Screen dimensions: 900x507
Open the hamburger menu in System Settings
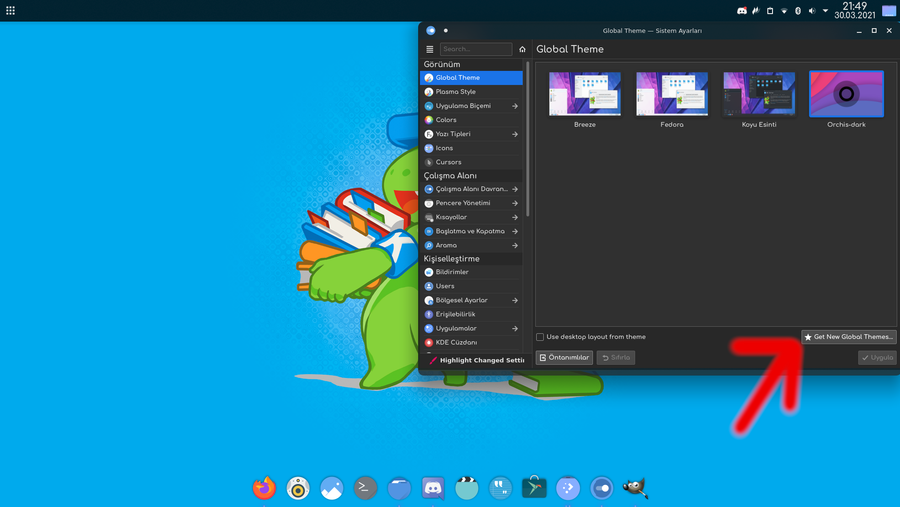point(430,49)
